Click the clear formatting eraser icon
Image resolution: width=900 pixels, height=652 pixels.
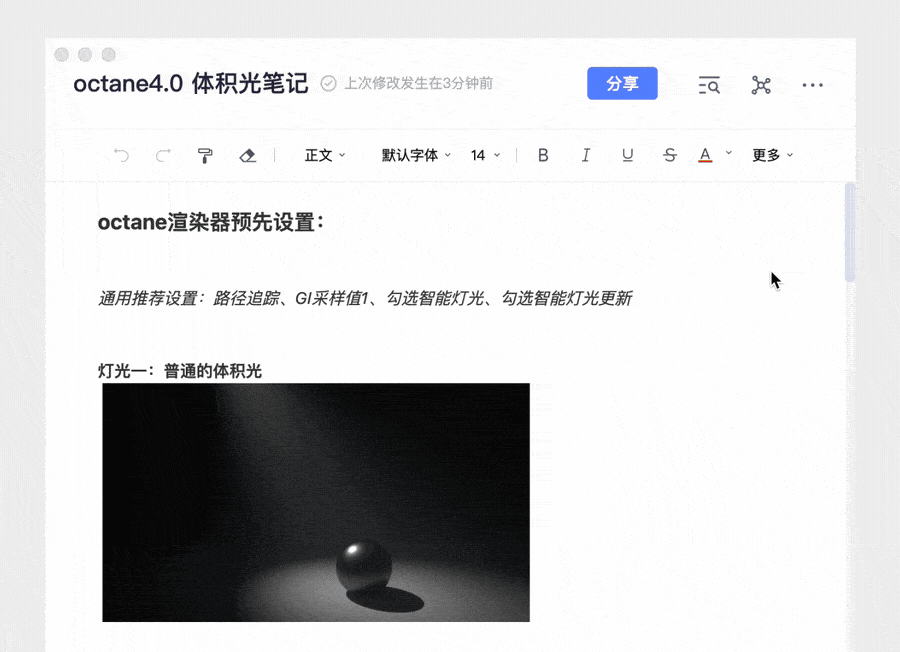coord(248,155)
